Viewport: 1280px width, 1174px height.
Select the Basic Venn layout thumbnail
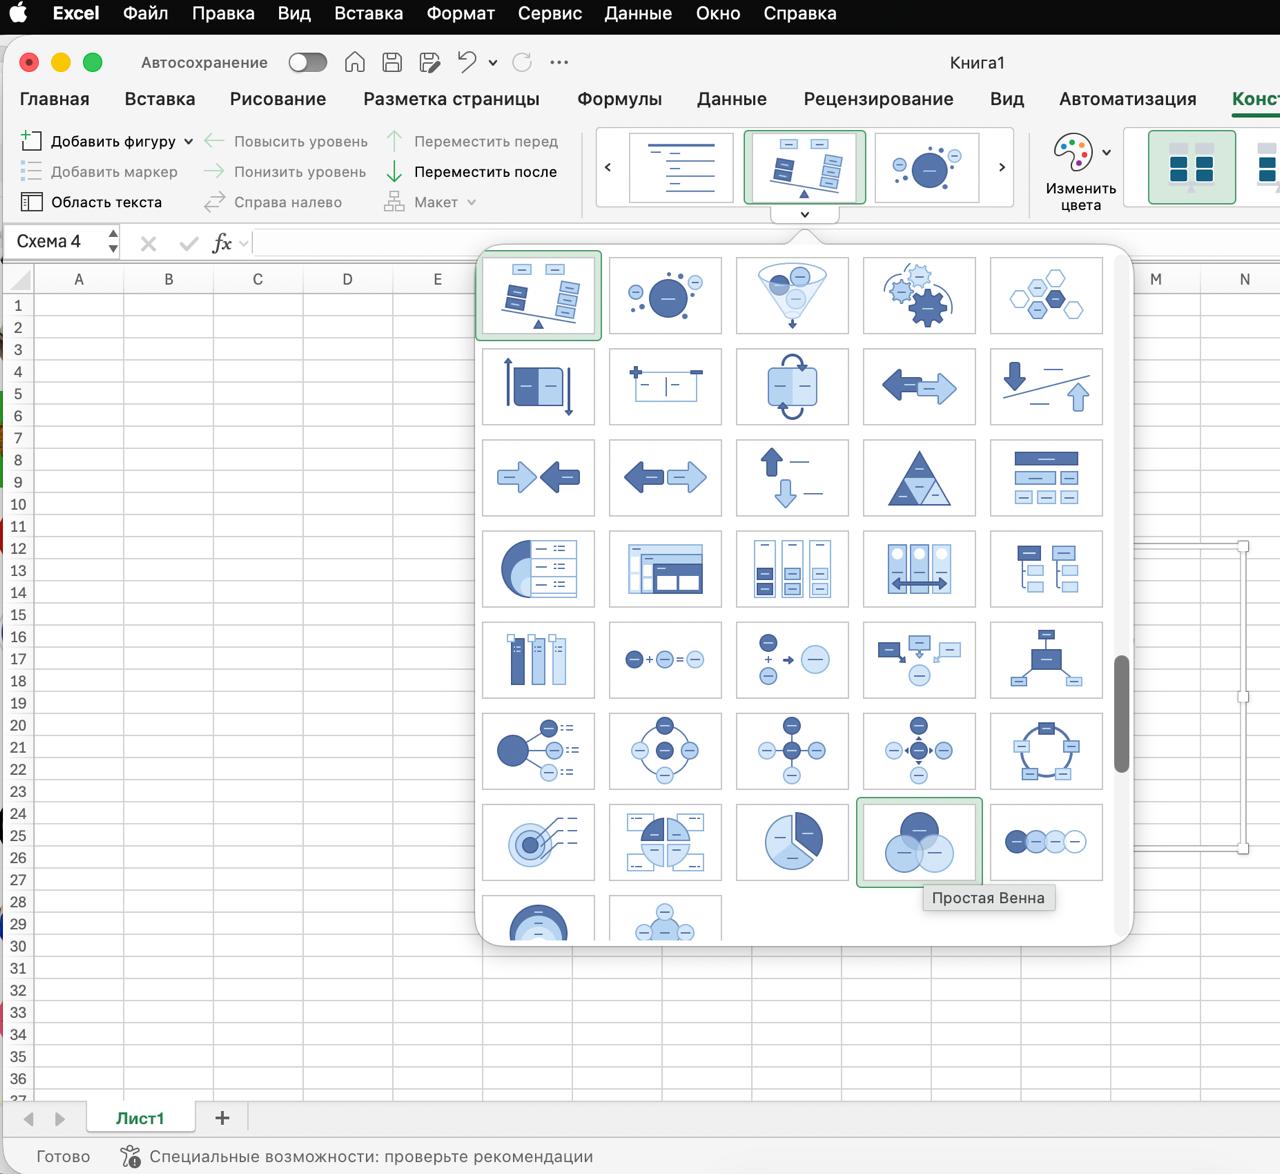coord(919,842)
